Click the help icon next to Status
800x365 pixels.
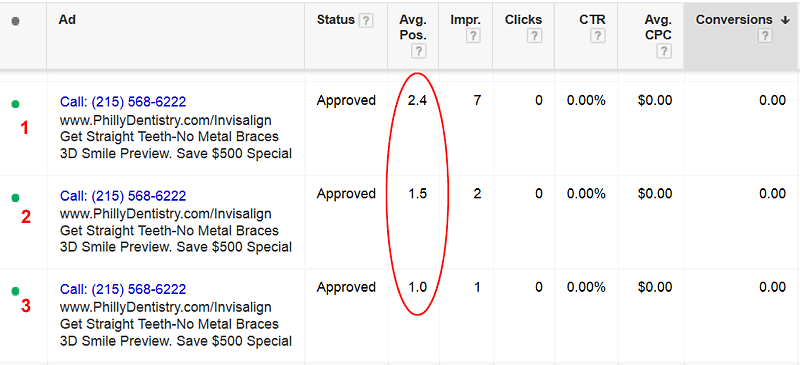pos(366,21)
